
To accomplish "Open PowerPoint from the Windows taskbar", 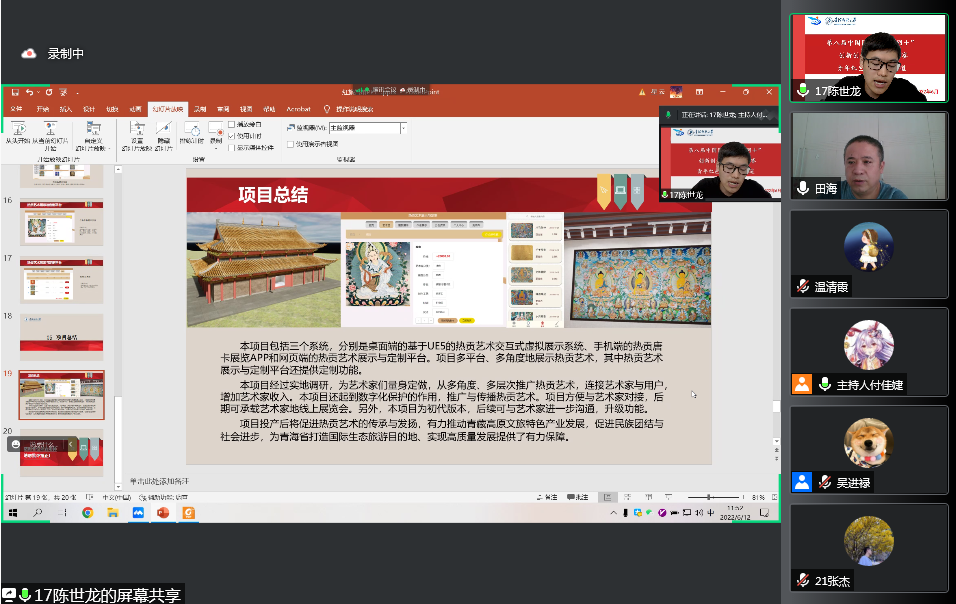I will (163, 513).
